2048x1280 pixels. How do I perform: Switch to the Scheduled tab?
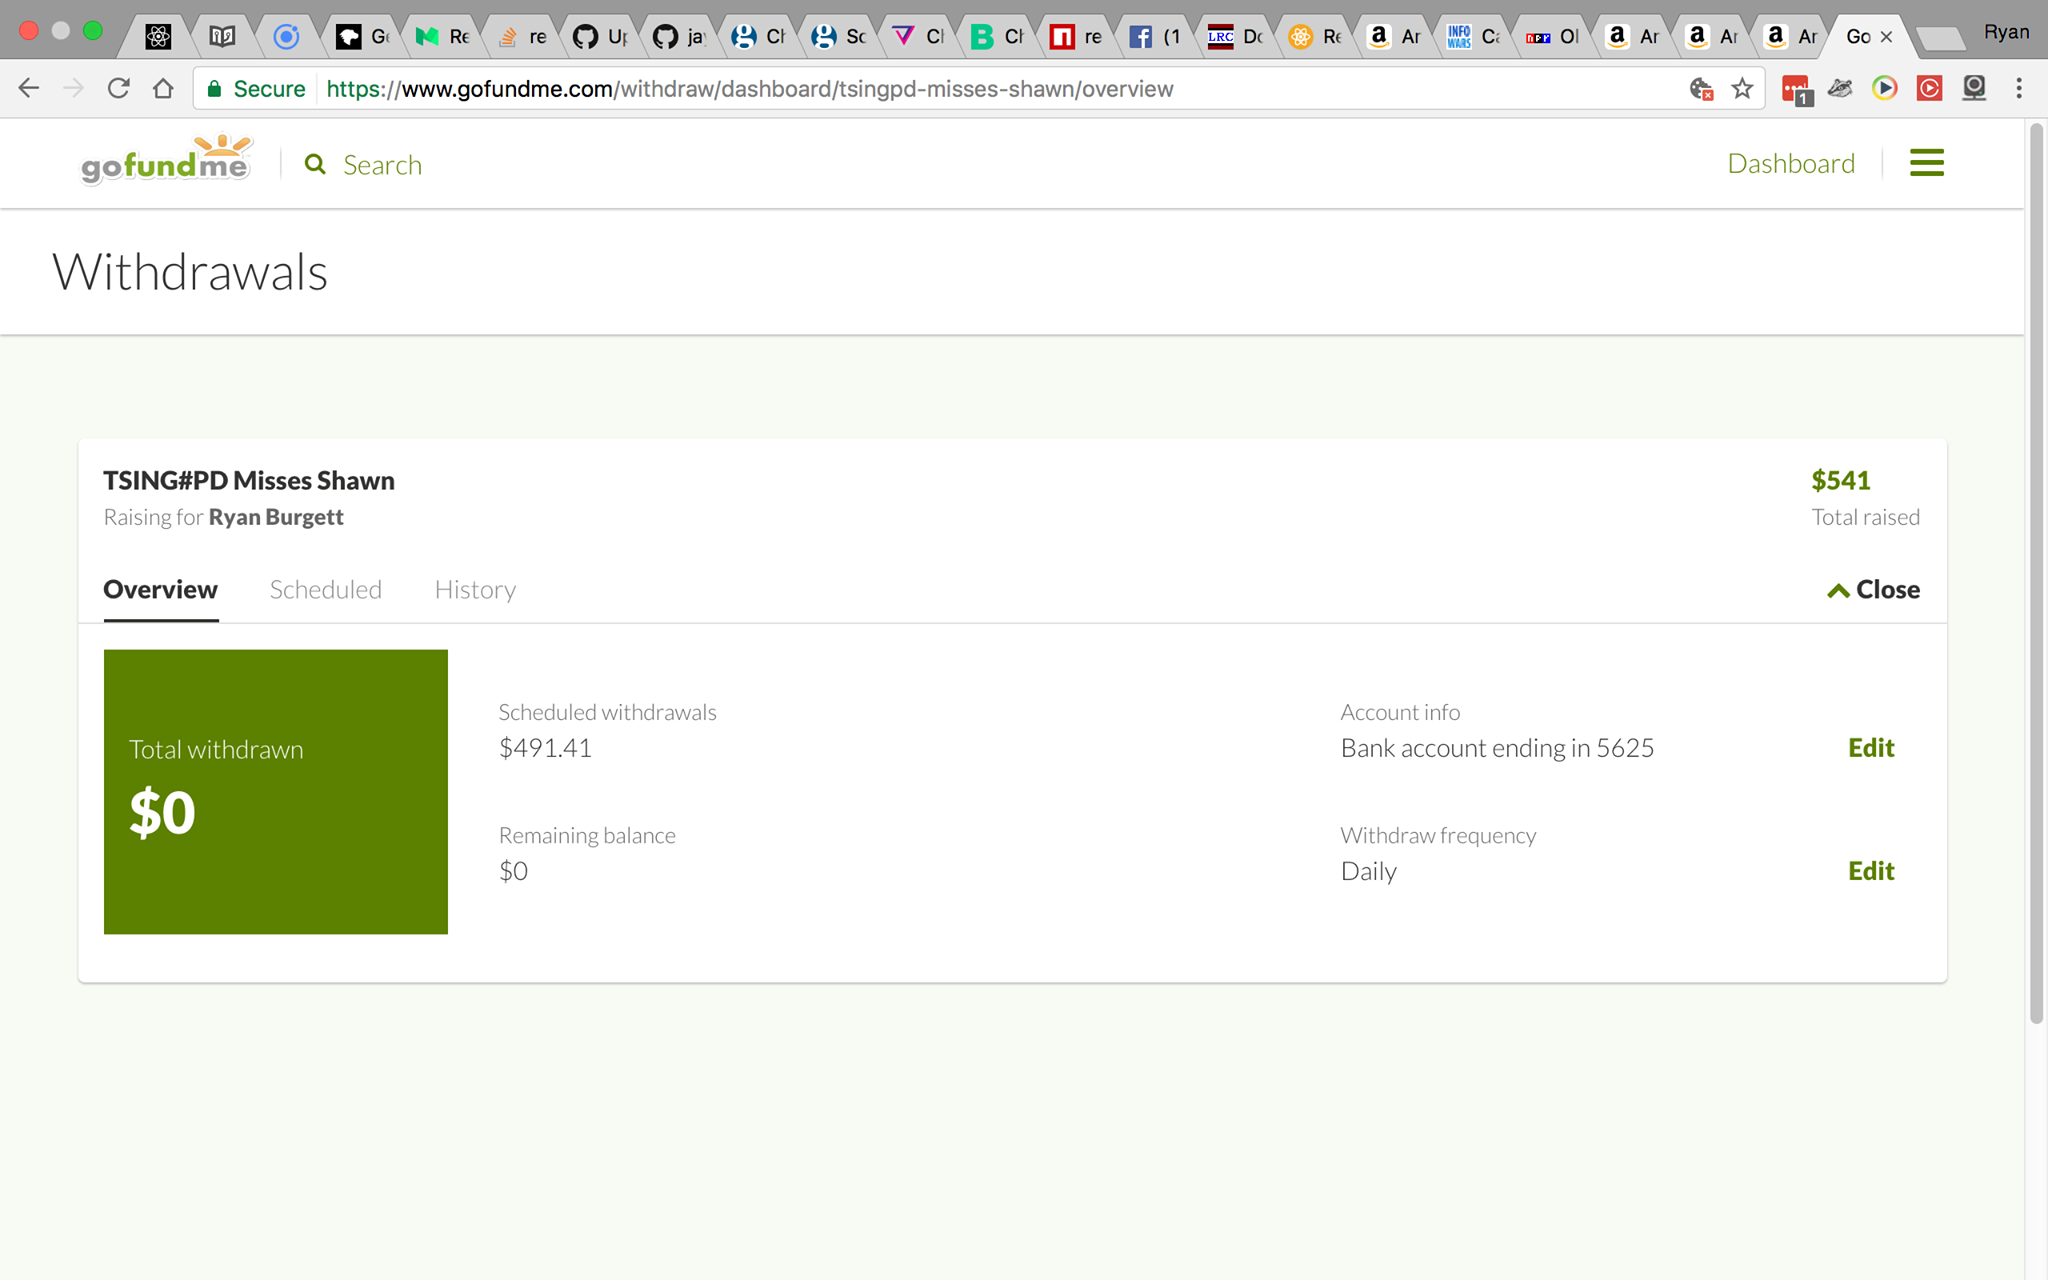pyautogui.click(x=326, y=590)
